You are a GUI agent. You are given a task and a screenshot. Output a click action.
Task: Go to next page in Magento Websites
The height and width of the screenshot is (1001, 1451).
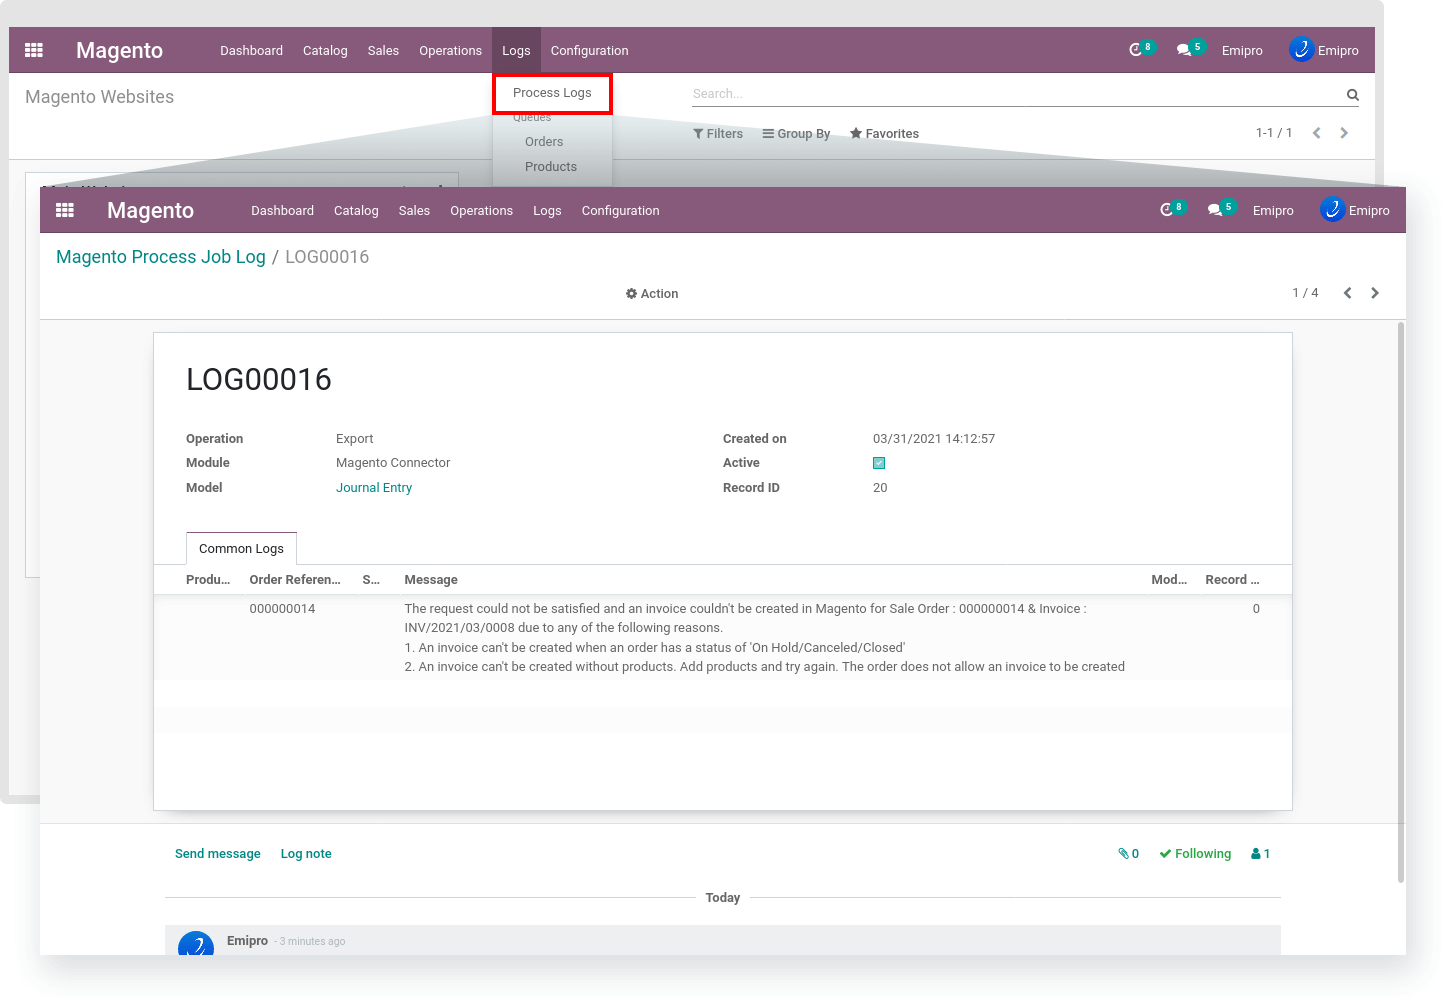pyautogui.click(x=1344, y=133)
